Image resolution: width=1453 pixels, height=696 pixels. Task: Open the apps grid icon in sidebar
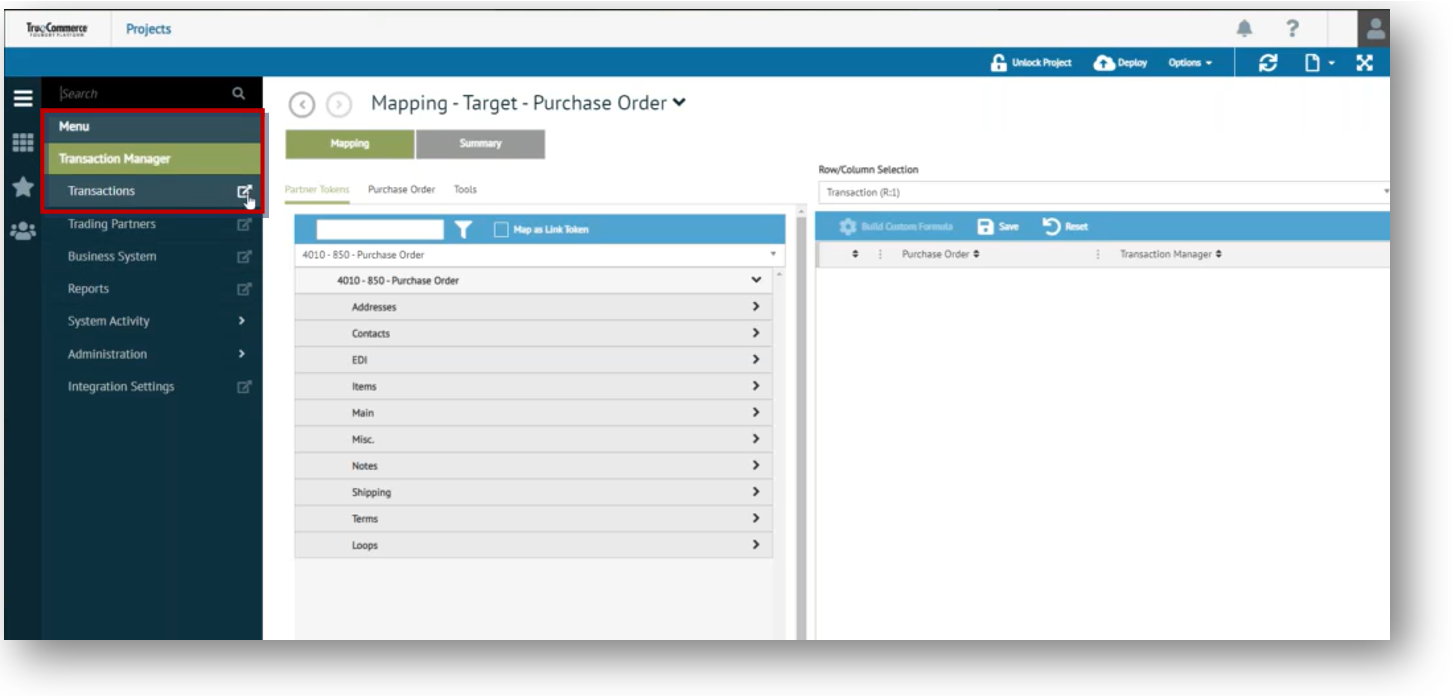(x=22, y=143)
